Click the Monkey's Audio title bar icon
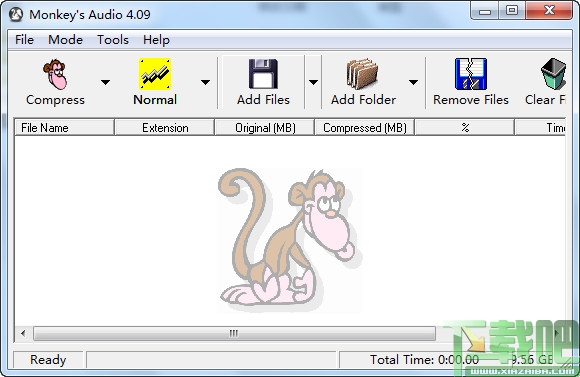Image resolution: width=580 pixels, height=377 pixels. pos(16,14)
